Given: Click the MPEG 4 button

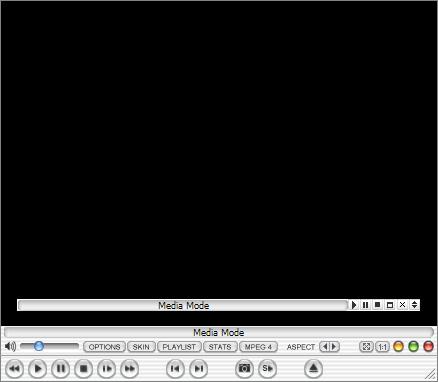Looking at the screenshot, I should pyautogui.click(x=258, y=347).
